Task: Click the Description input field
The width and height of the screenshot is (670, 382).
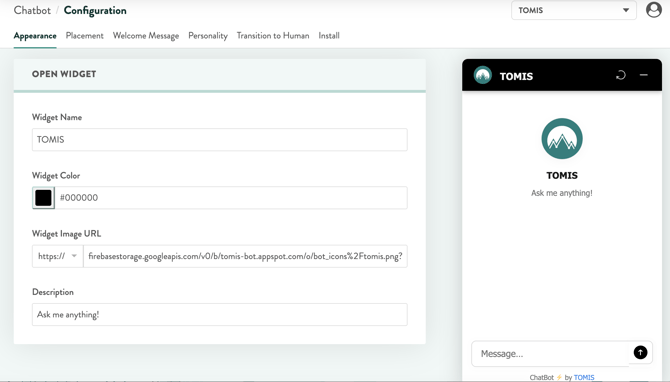Action: pyautogui.click(x=220, y=314)
